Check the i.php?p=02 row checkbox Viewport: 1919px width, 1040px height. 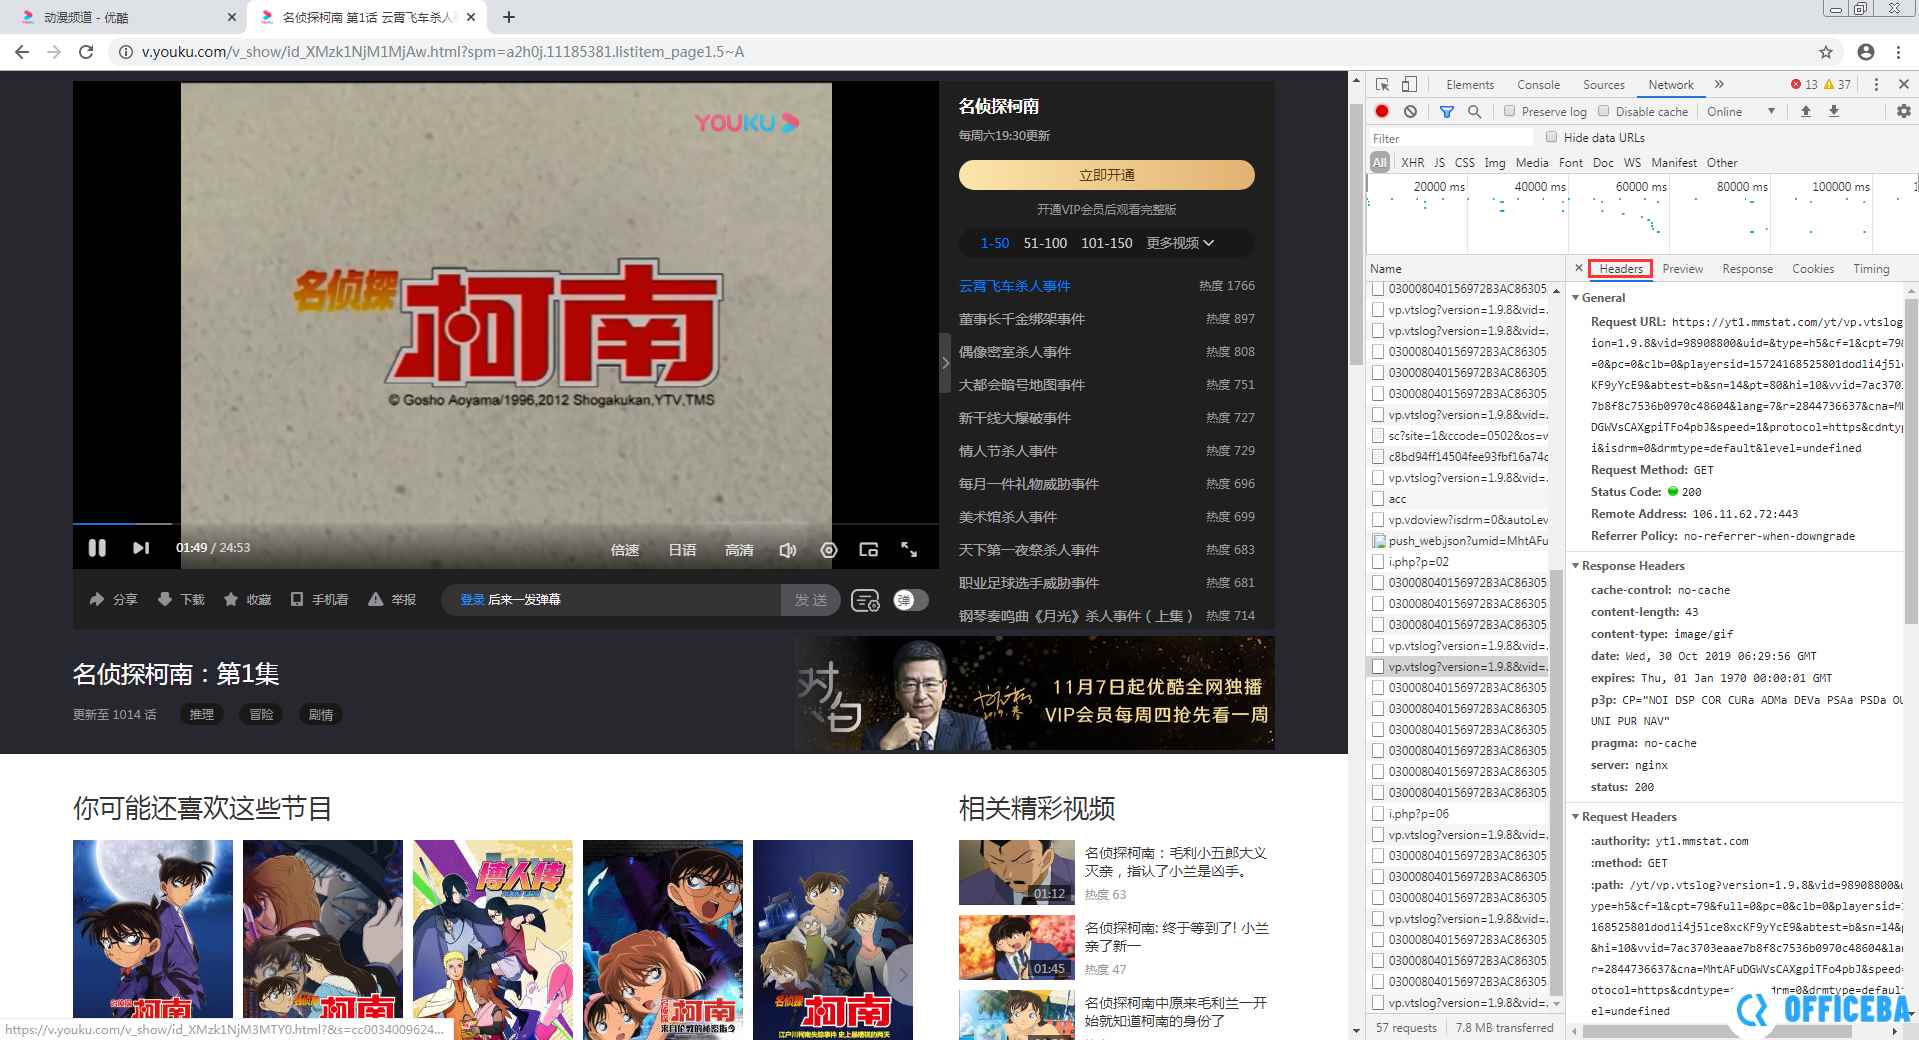(1378, 561)
